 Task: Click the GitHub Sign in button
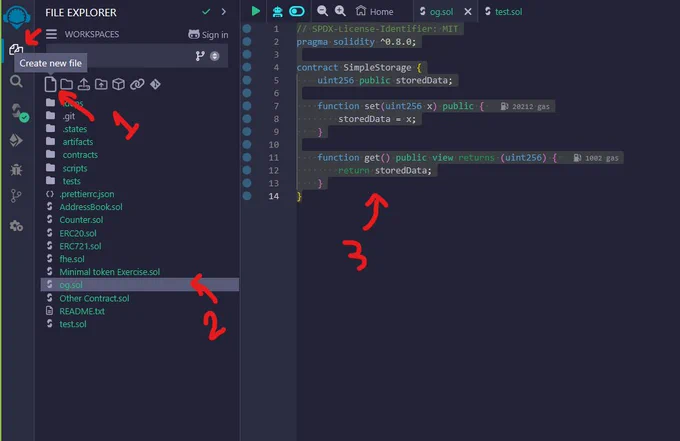click(x=208, y=35)
